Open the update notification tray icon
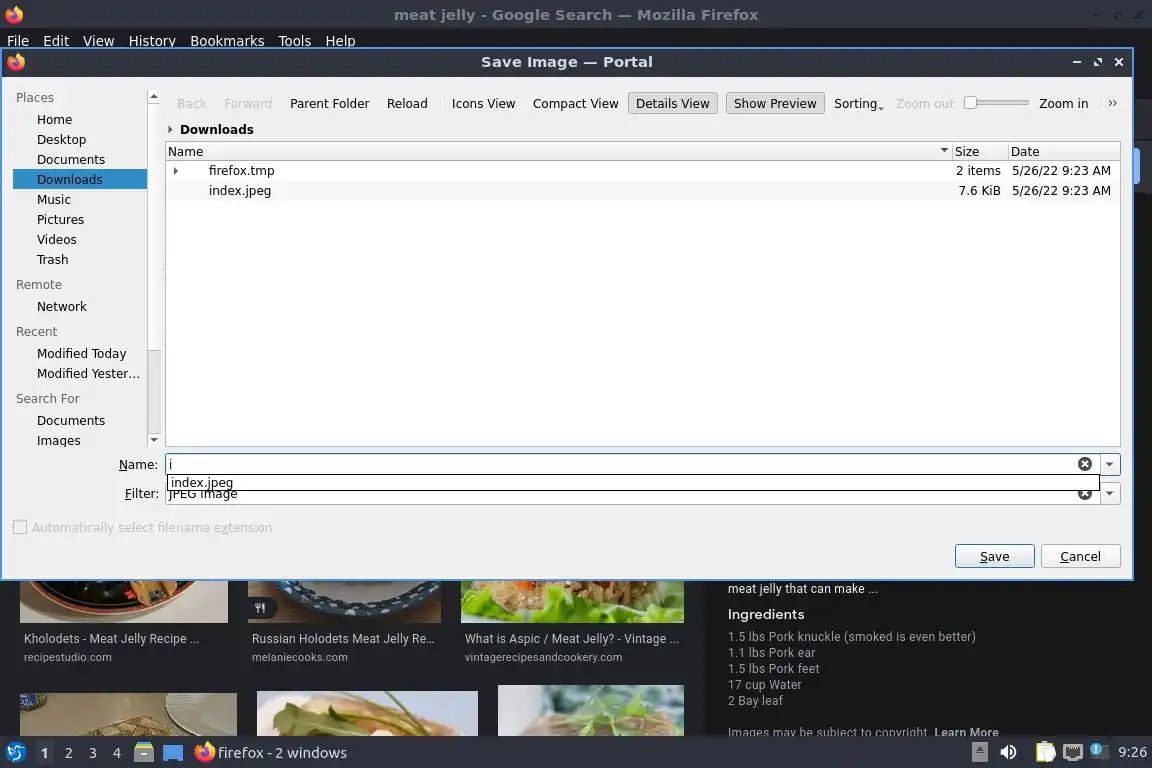The image size is (1152, 768). (x=1098, y=750)
